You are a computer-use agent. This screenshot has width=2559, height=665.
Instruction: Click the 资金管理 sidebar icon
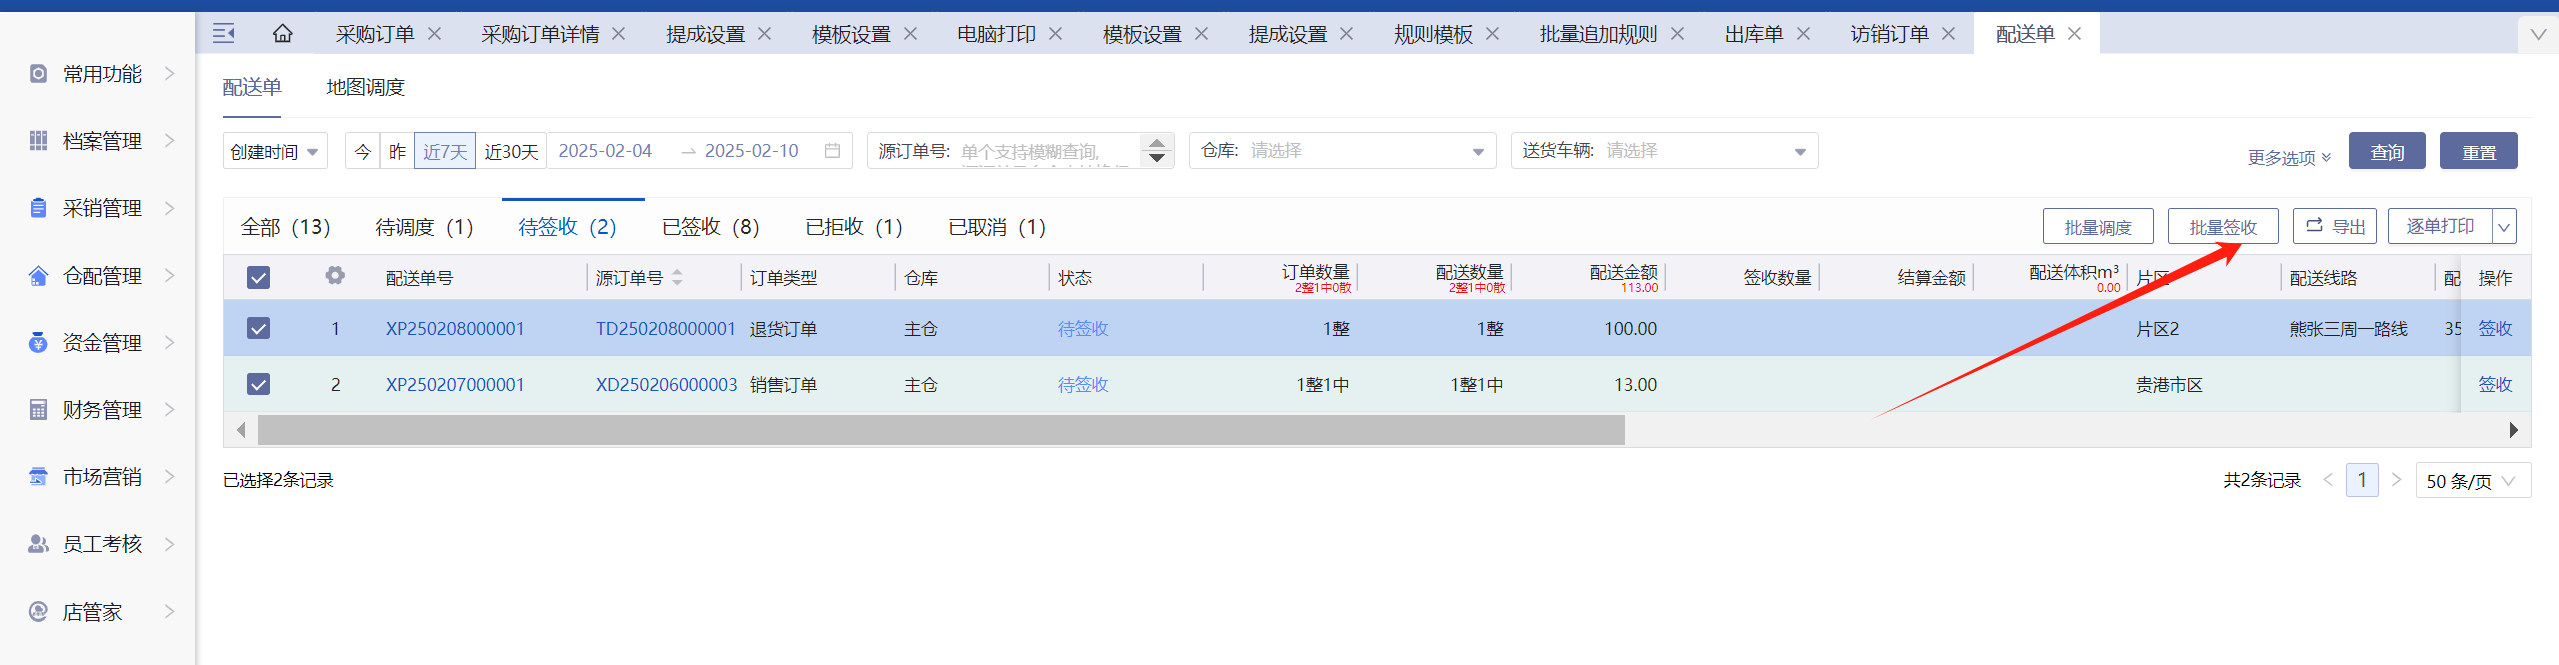(x=38, y=343)
